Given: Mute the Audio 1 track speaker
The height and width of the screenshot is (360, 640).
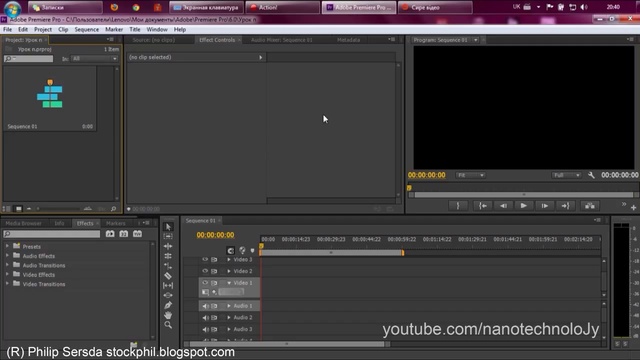Looking at the screenshot, I should coord(205,306).
